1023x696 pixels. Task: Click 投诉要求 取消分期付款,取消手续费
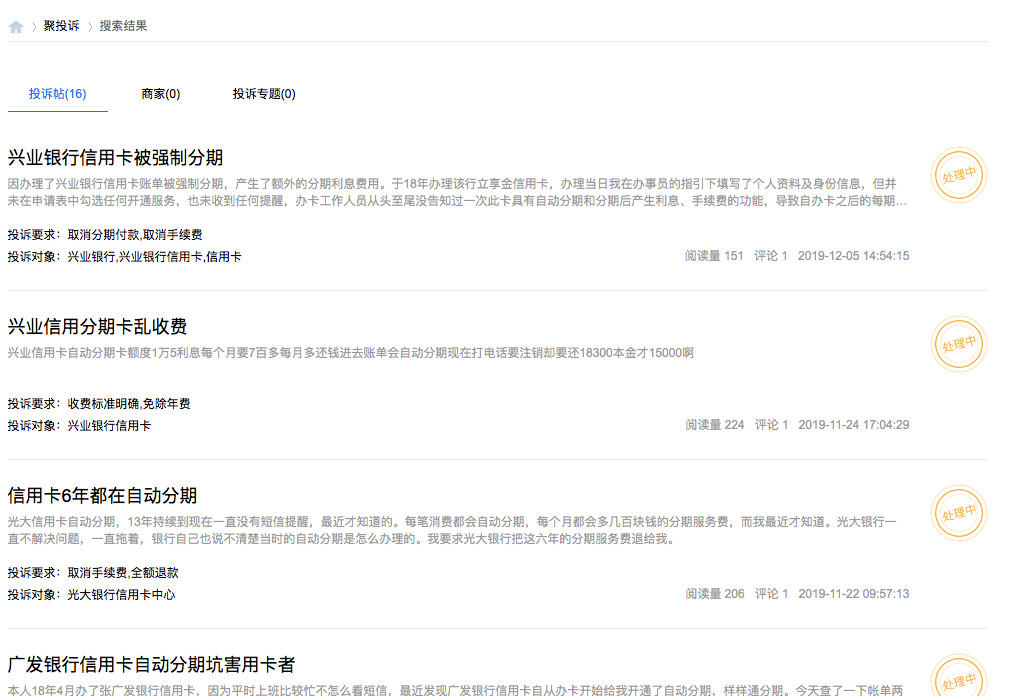pos(105,235)
